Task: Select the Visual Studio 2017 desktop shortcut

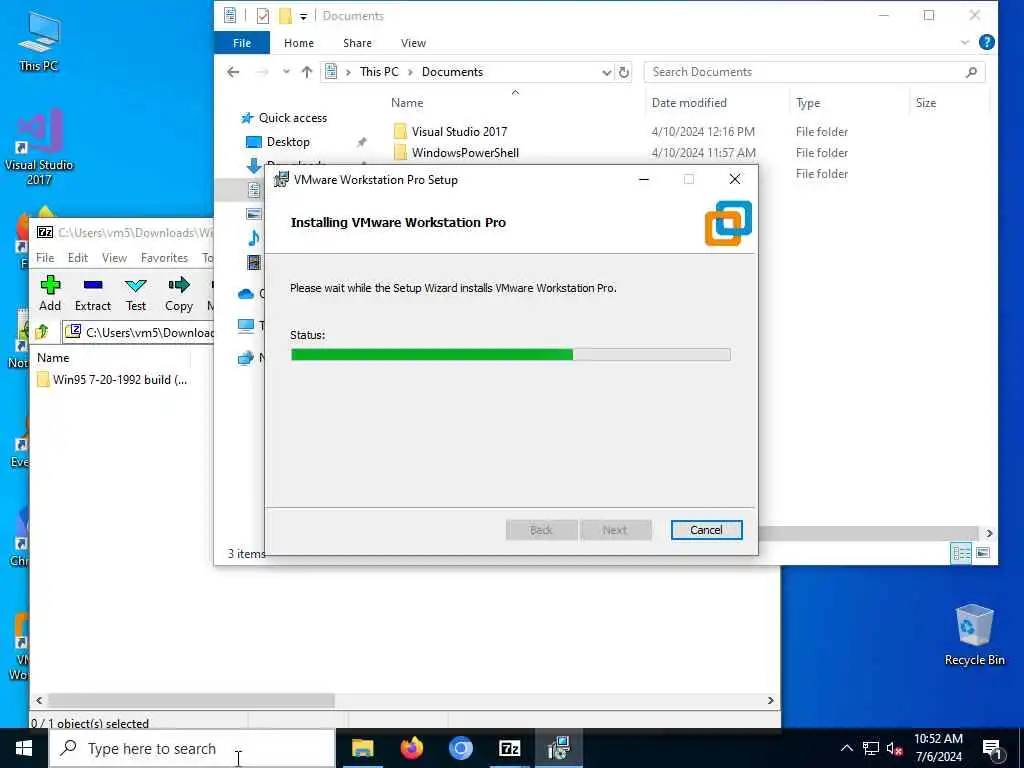Action: click(39, 147)
